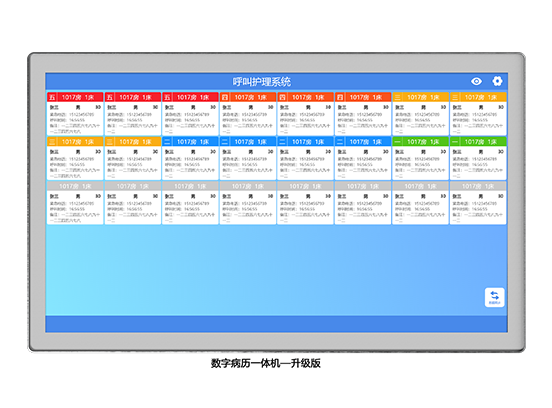Click sound icon in first red 五 card
The height and width of the screenshot is (408, 552).
[x=98, y=107]
